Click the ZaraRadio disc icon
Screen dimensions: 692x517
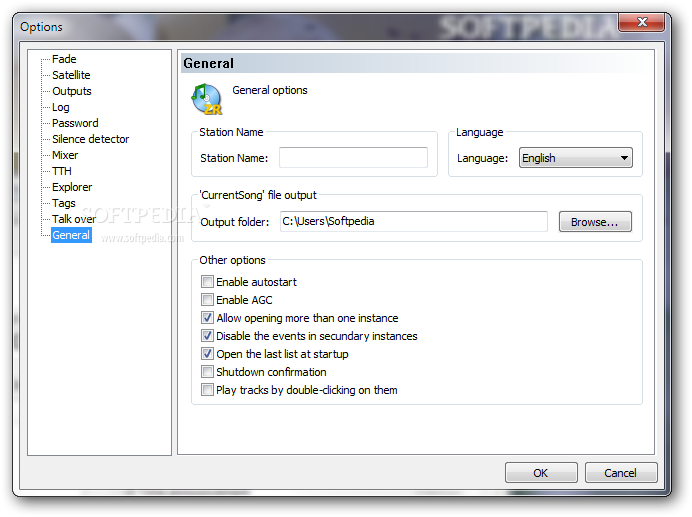207,99
